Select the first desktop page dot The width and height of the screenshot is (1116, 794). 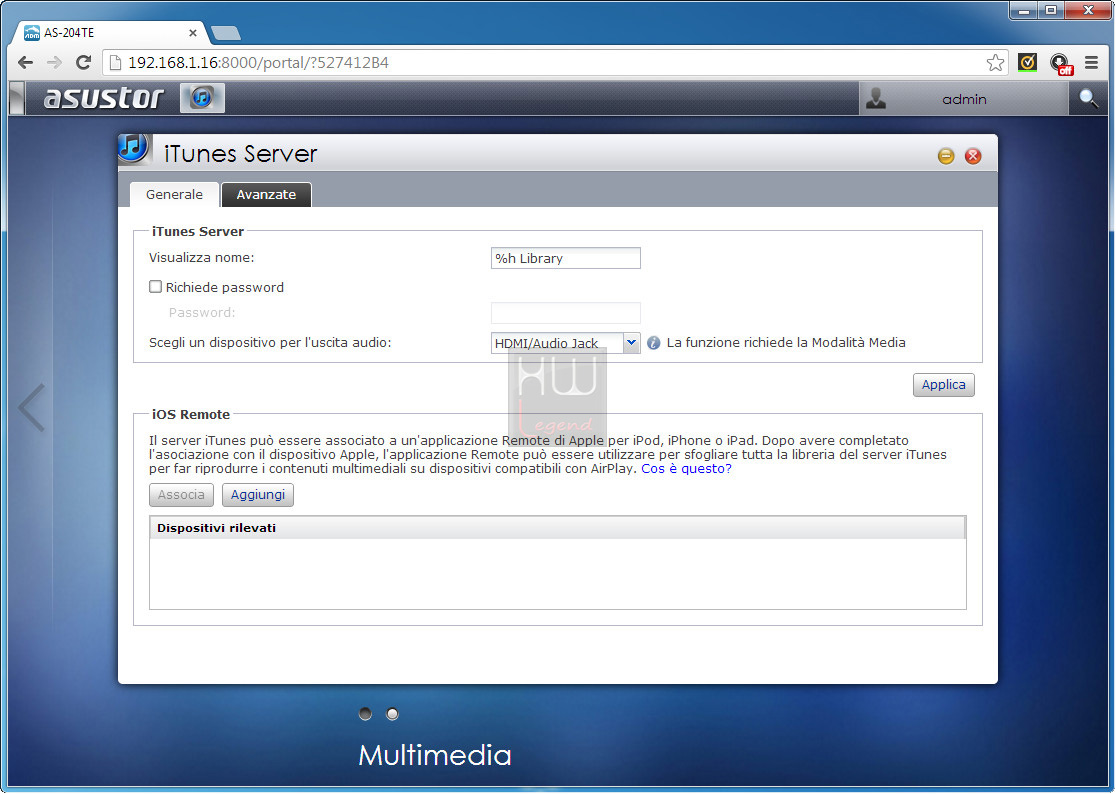point(365,714)
